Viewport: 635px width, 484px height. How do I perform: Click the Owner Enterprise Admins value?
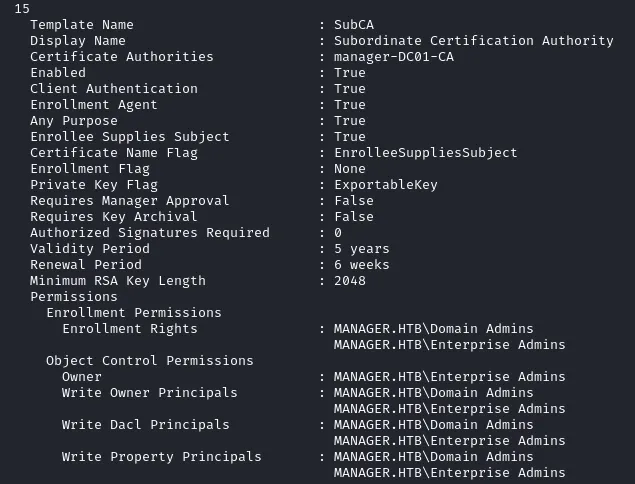[450, 377]
